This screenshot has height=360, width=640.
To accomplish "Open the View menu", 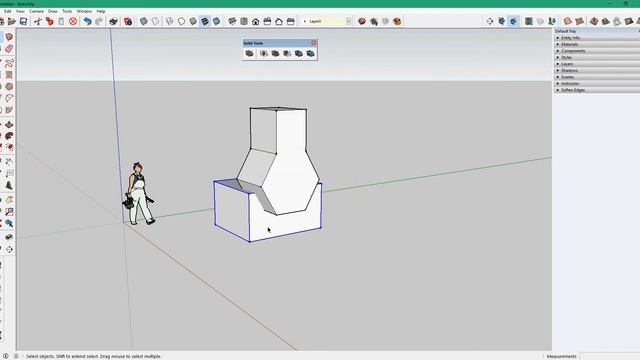I will pos(20,11).
